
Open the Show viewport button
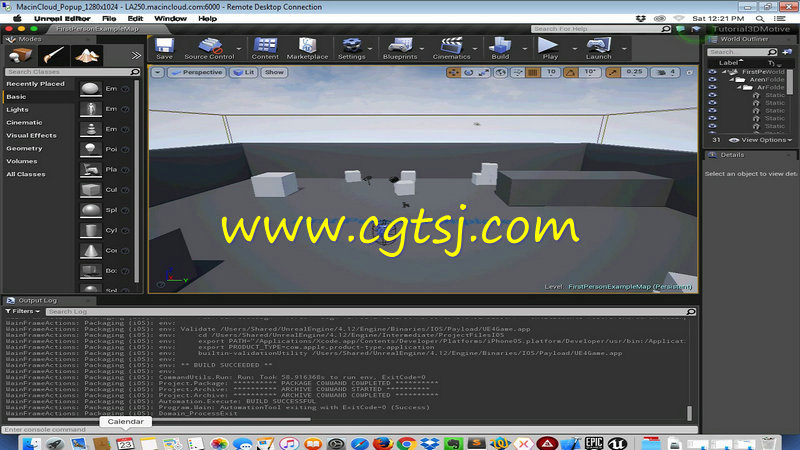coord(274,72)
